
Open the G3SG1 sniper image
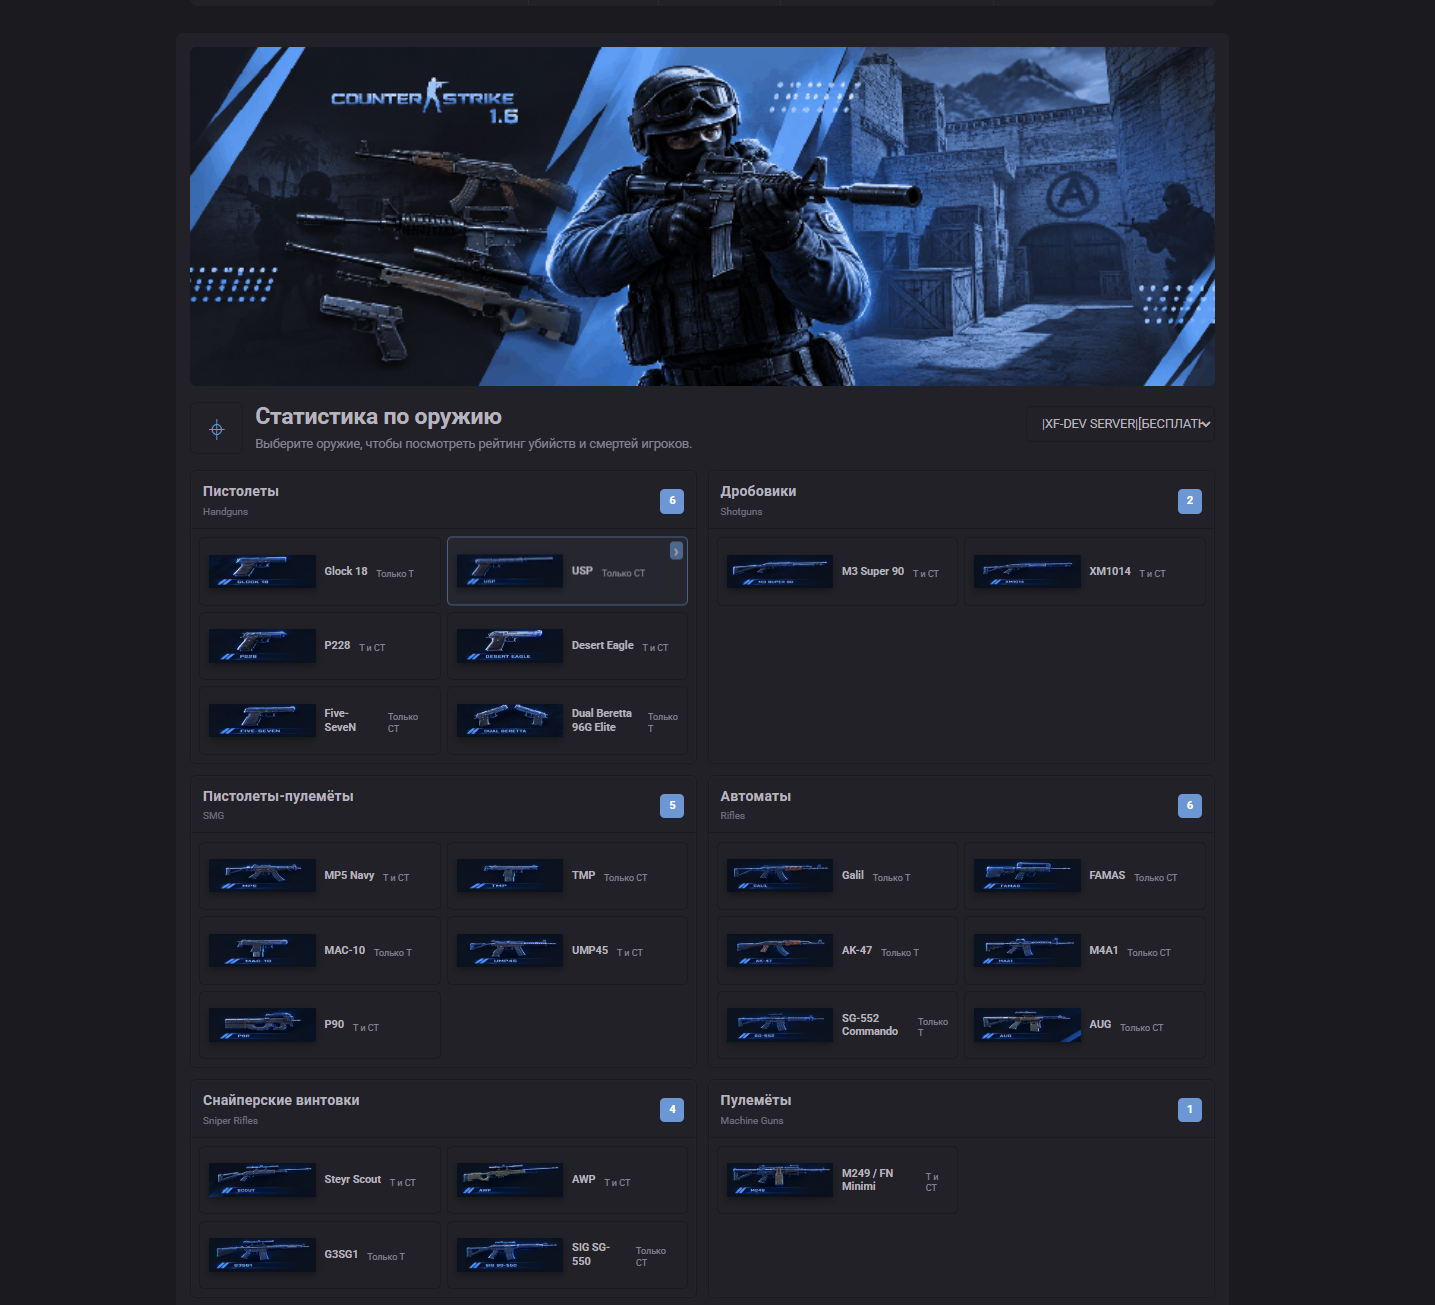(x=262, y=1254)
